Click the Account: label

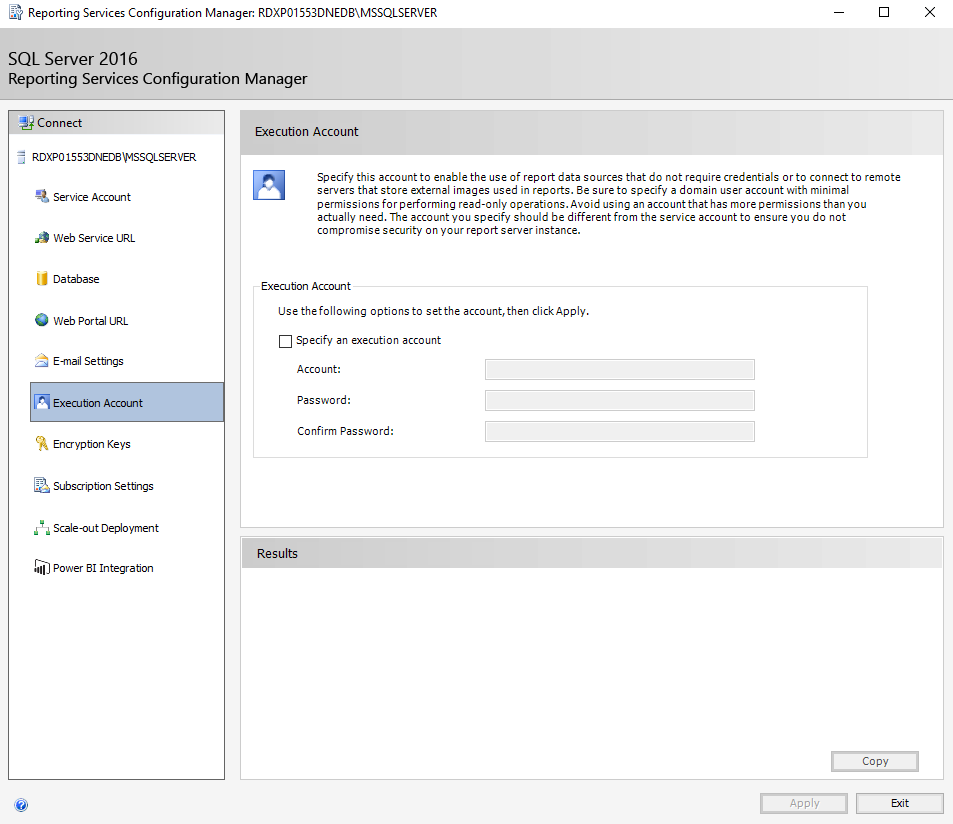(318, 369)
